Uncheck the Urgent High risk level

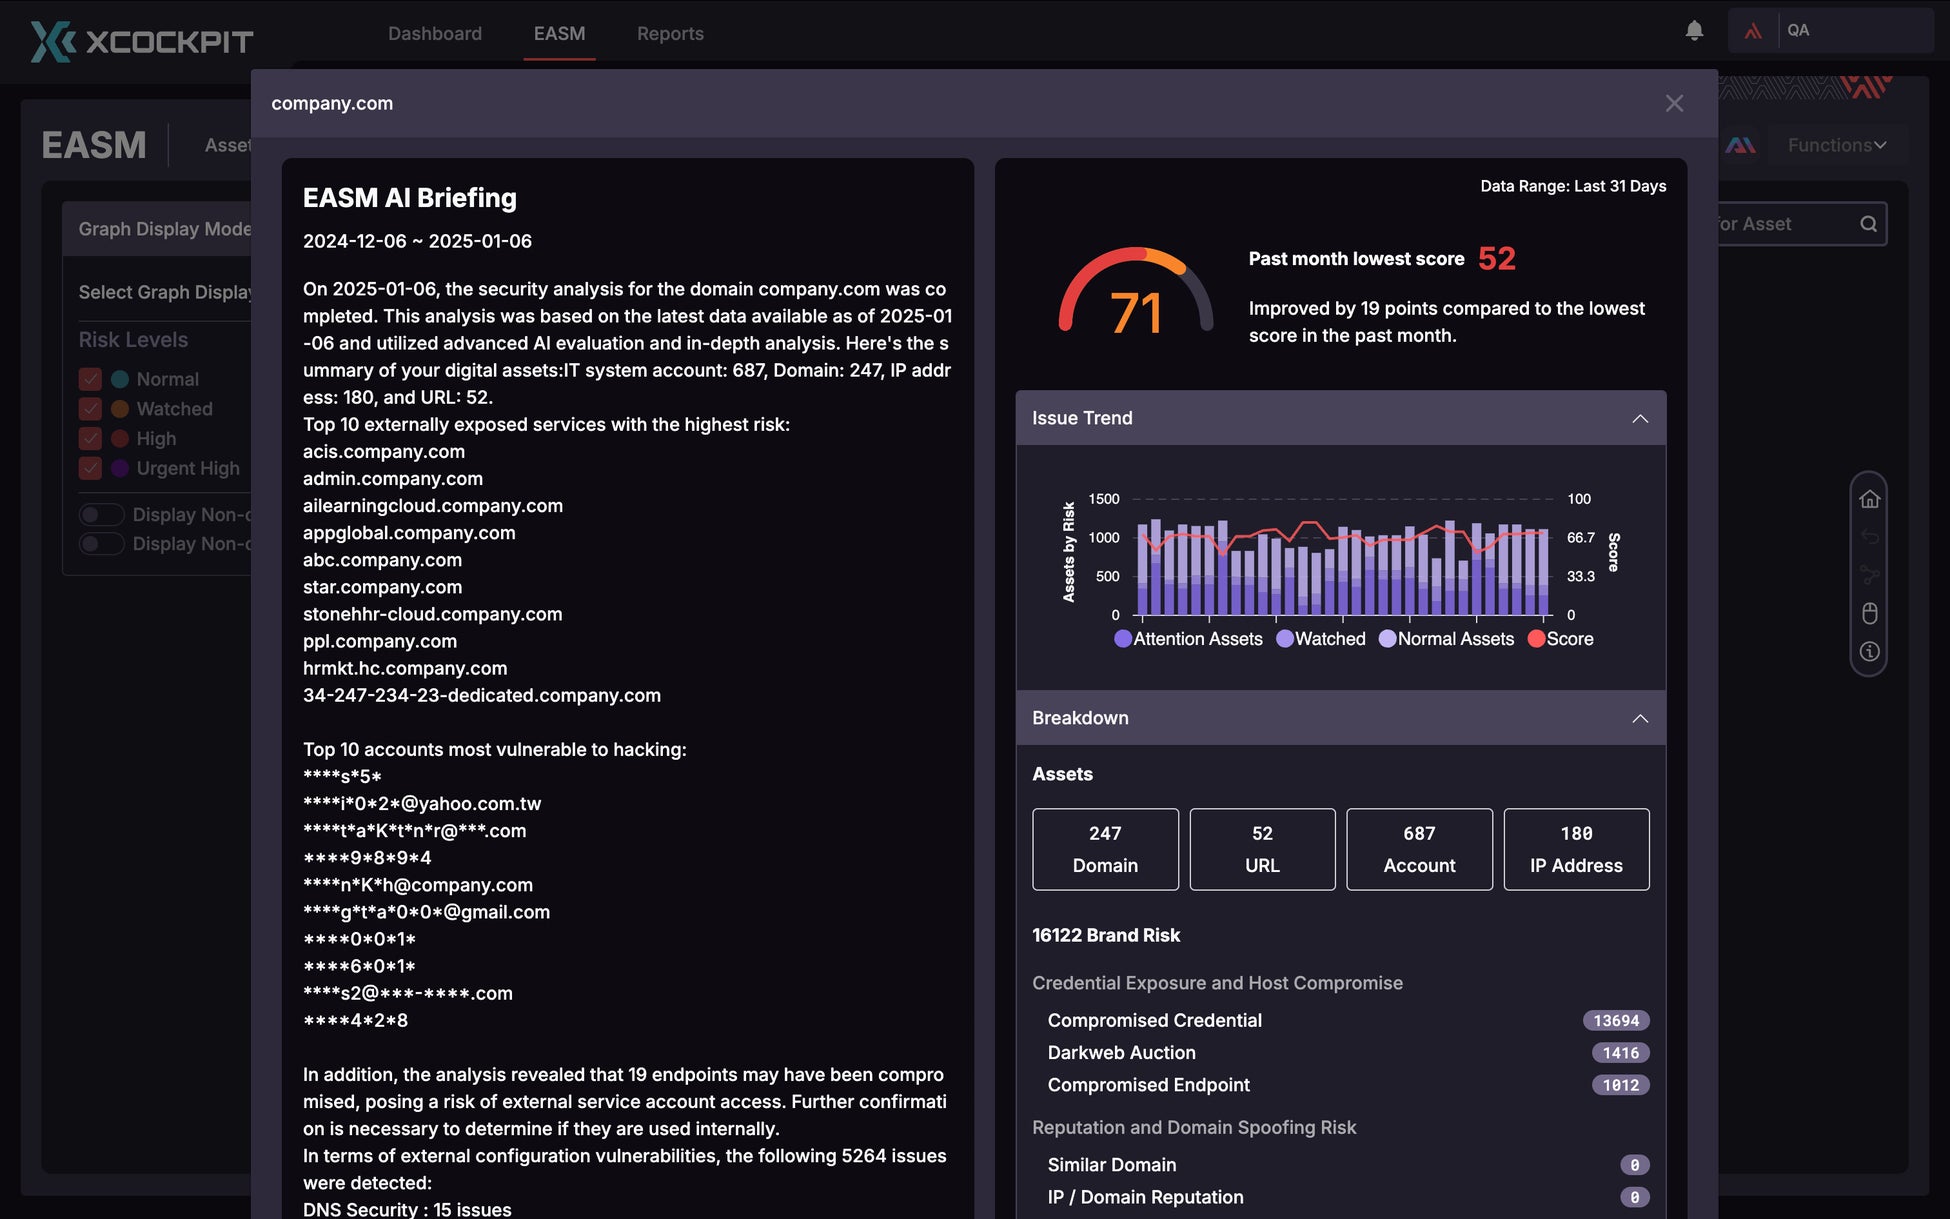[91, 468]
